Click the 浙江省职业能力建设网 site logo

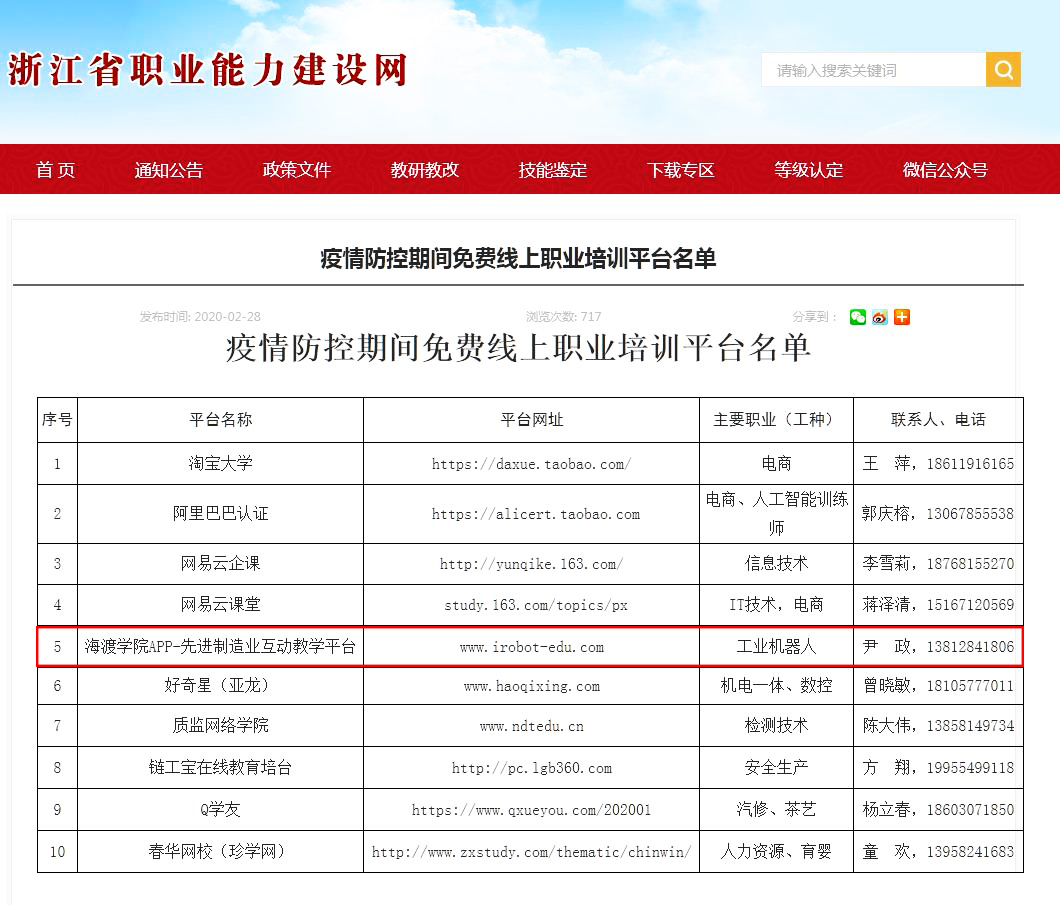click(208, 70)
